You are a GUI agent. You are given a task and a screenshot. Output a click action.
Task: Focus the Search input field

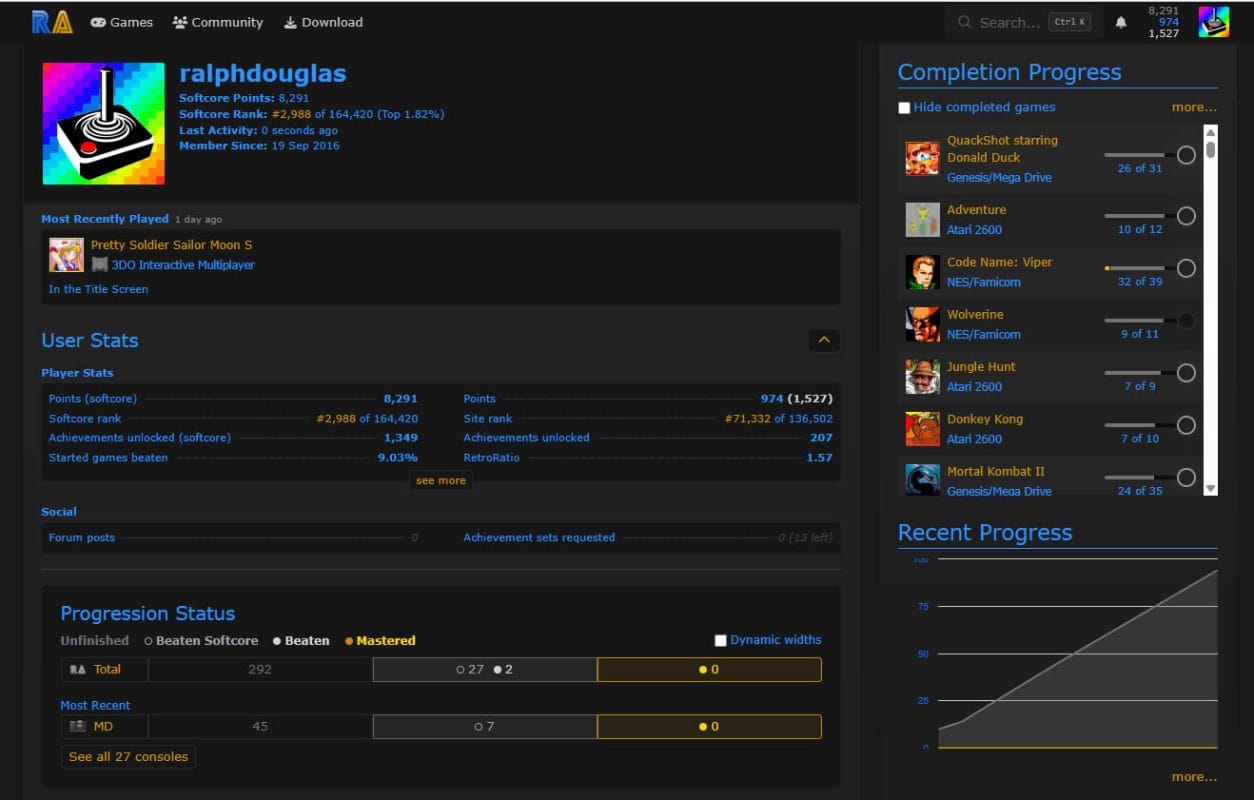tap(1023, 22)
